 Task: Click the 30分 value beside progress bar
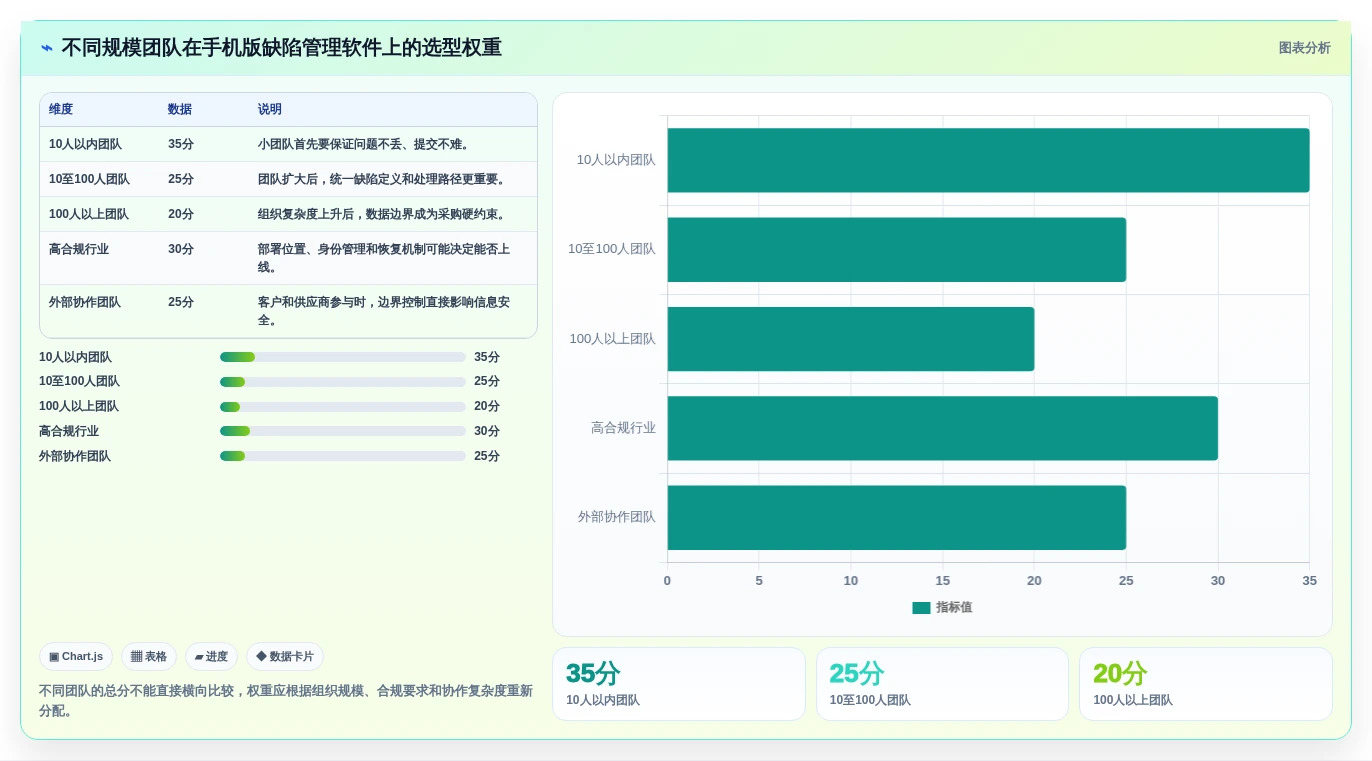pyautogui.click(x=487, y=431)
